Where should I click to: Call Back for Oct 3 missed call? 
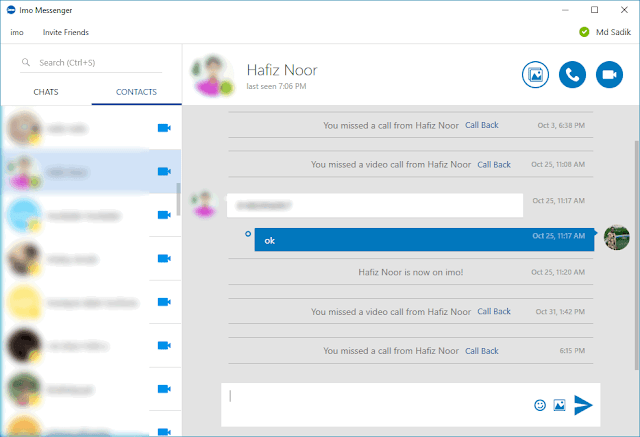tap(482, 125)
